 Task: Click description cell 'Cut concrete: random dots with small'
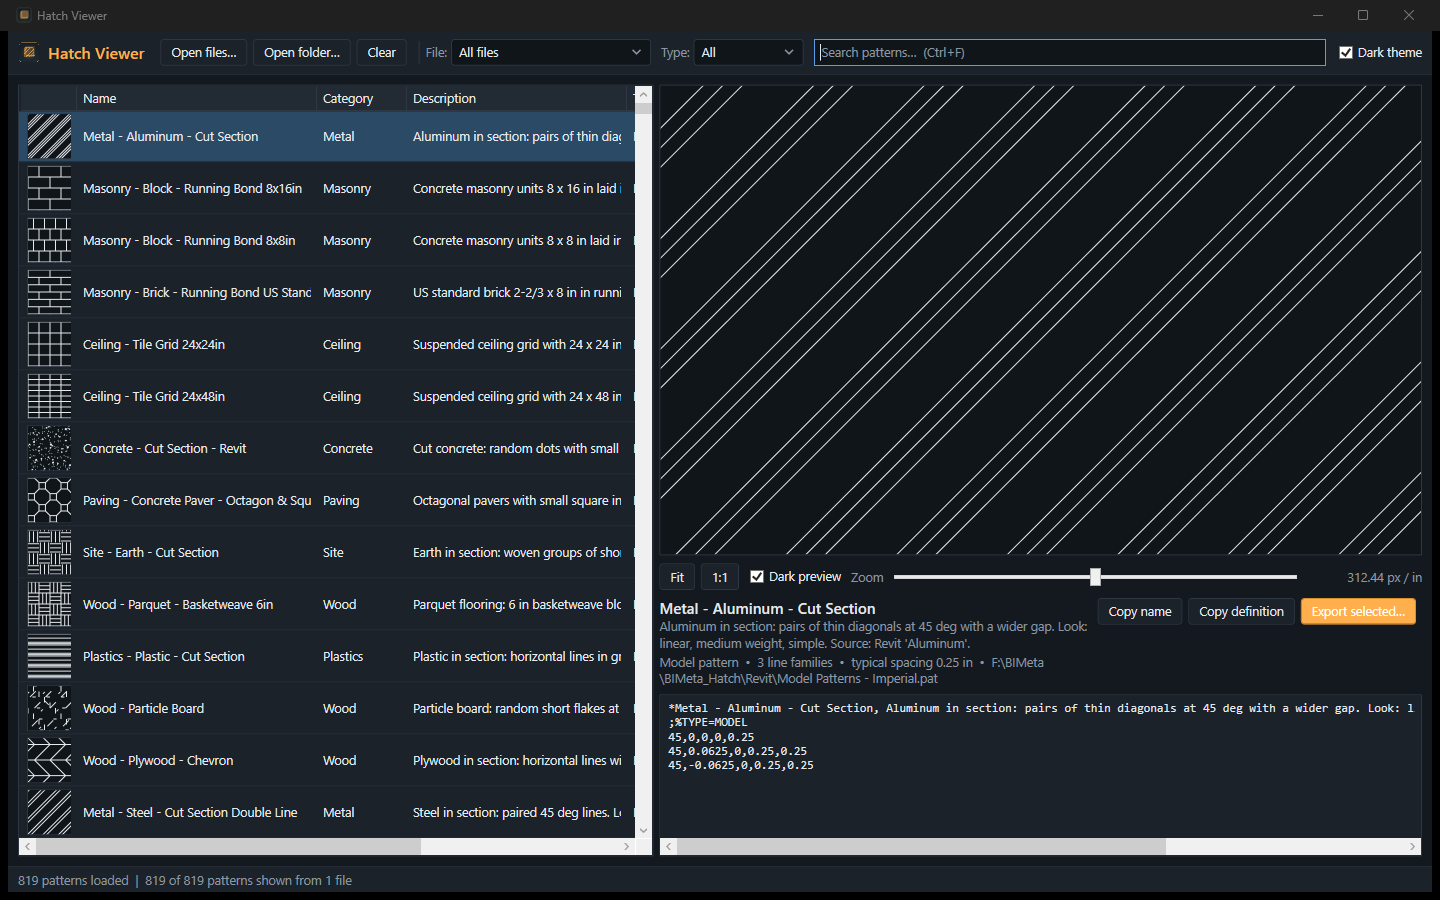pyautogui.click(x=517, y=448)
